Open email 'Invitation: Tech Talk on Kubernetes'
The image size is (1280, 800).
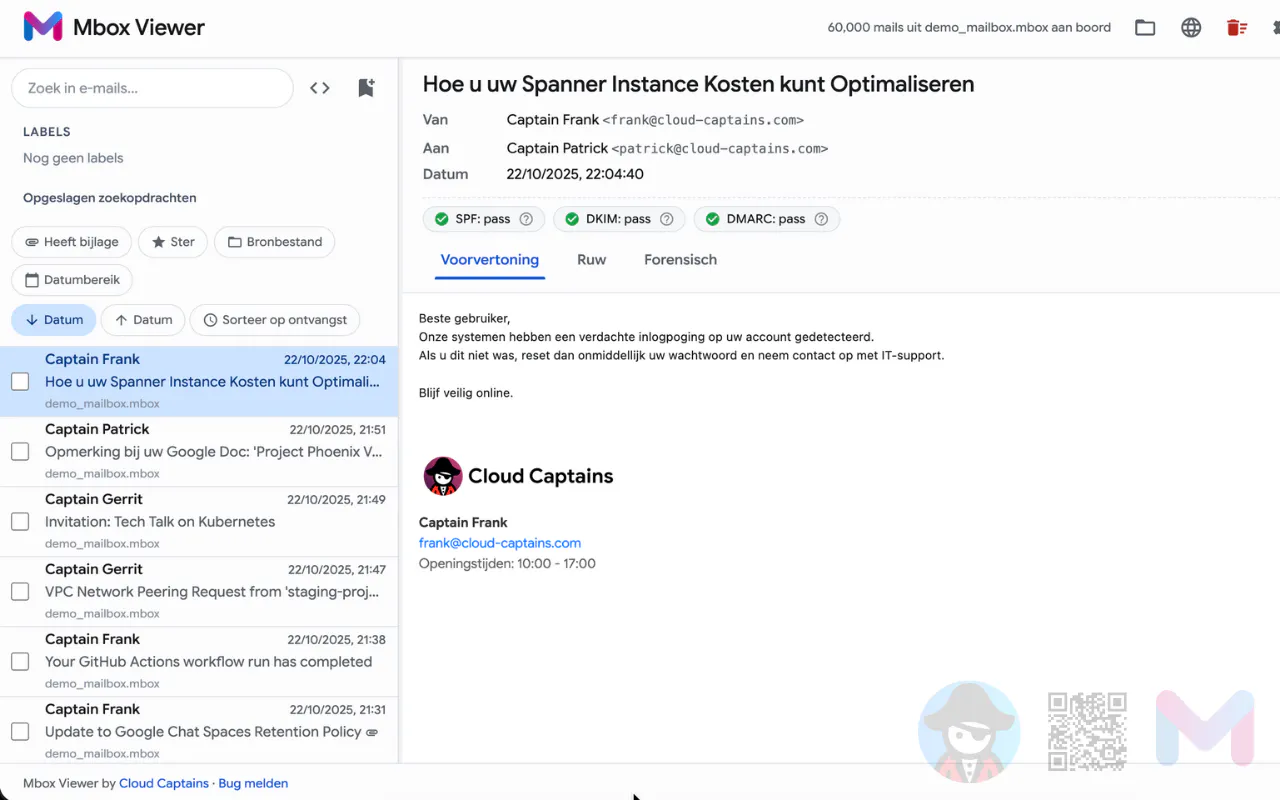[x=199, y=522]
